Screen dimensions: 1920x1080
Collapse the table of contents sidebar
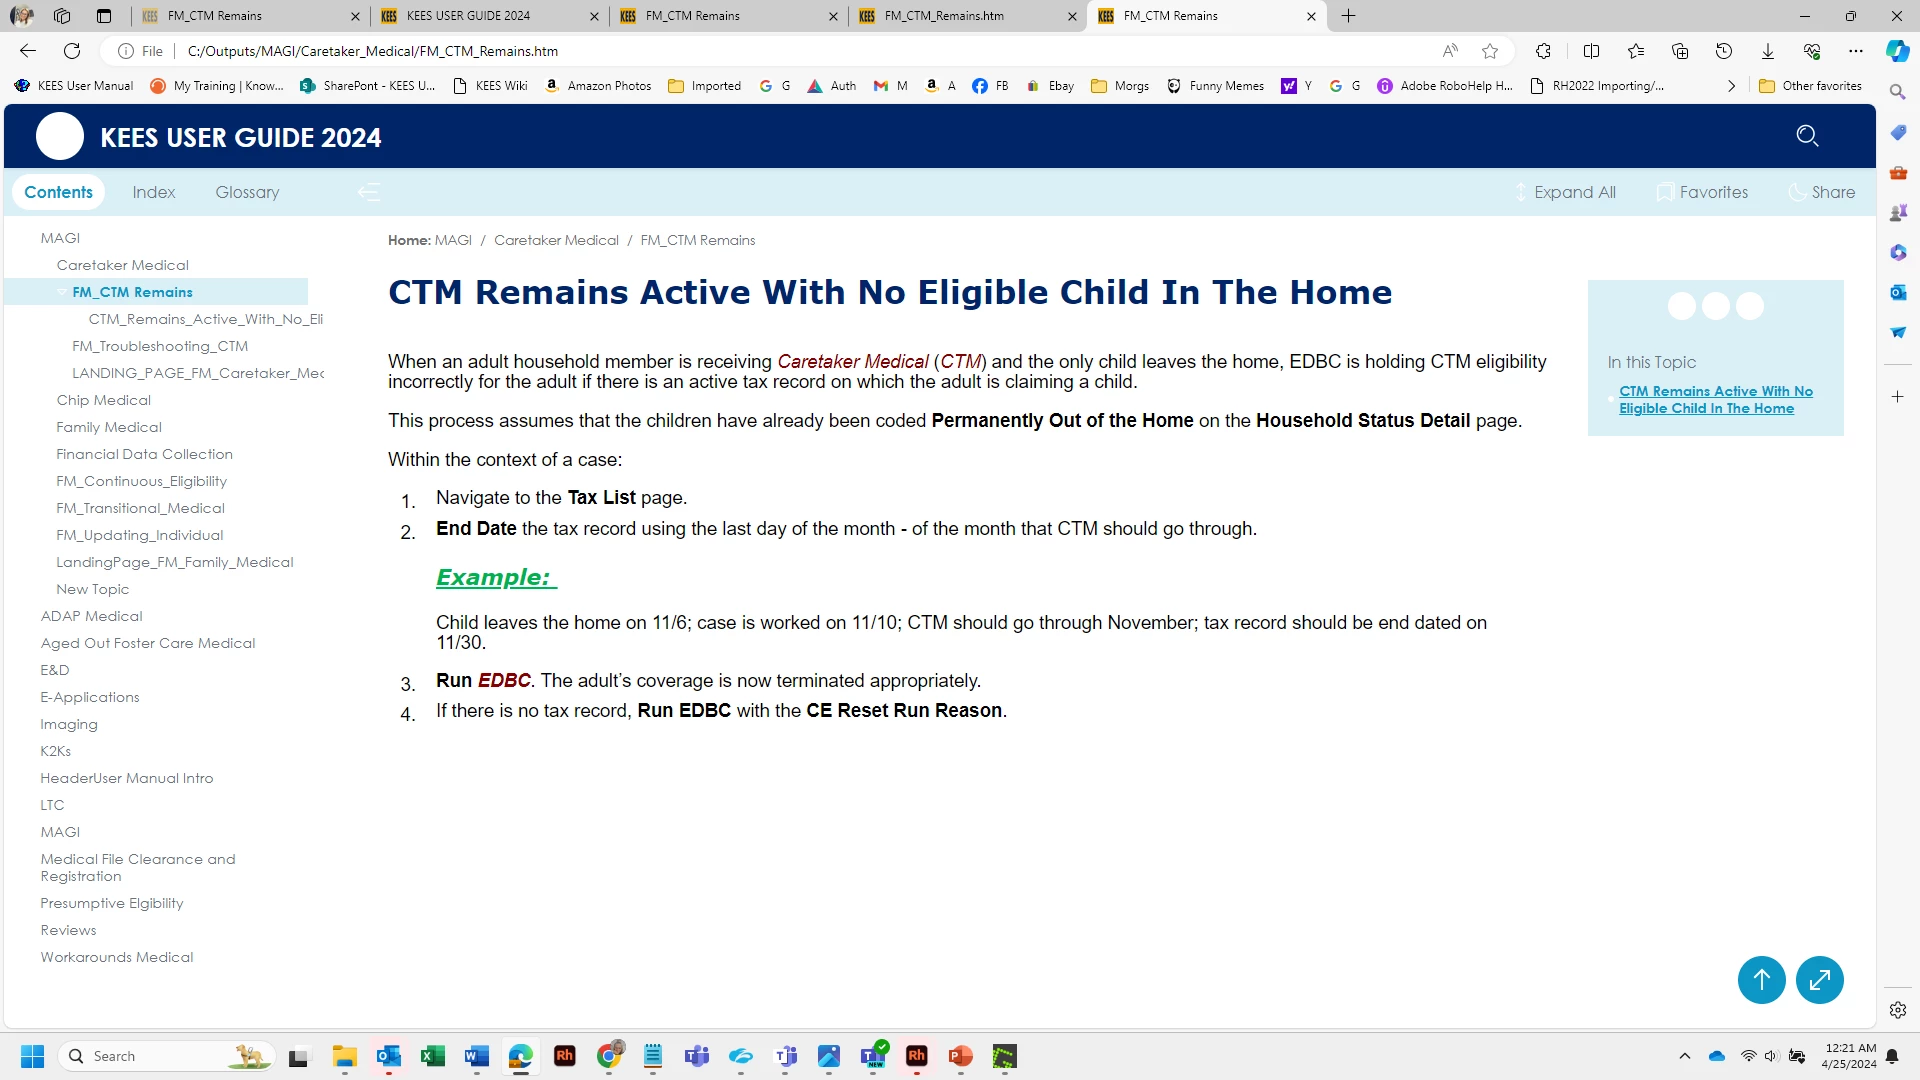pyautogui.click(x=369, y=192)
